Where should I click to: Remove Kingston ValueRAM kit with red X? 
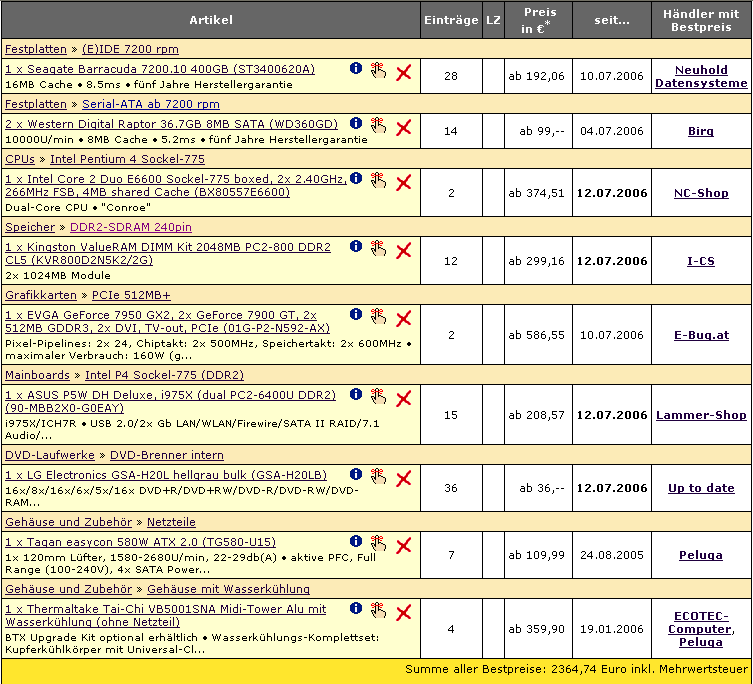coord(404,250)
